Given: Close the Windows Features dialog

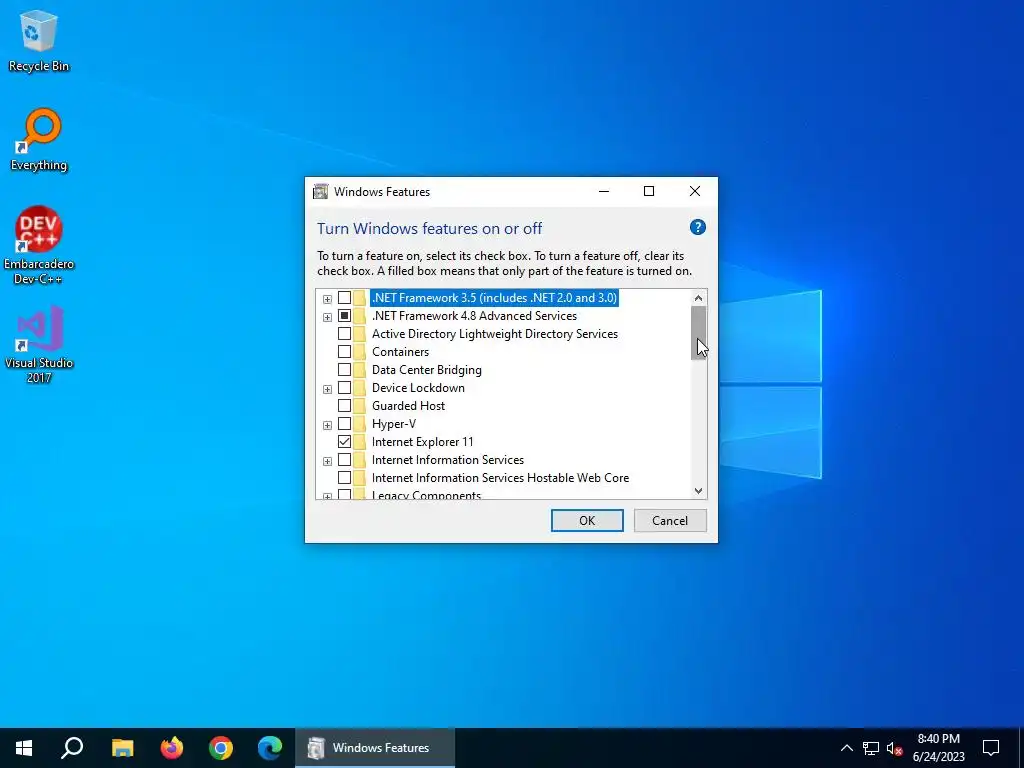Looking at the screenshot, I should click(695, 191).
